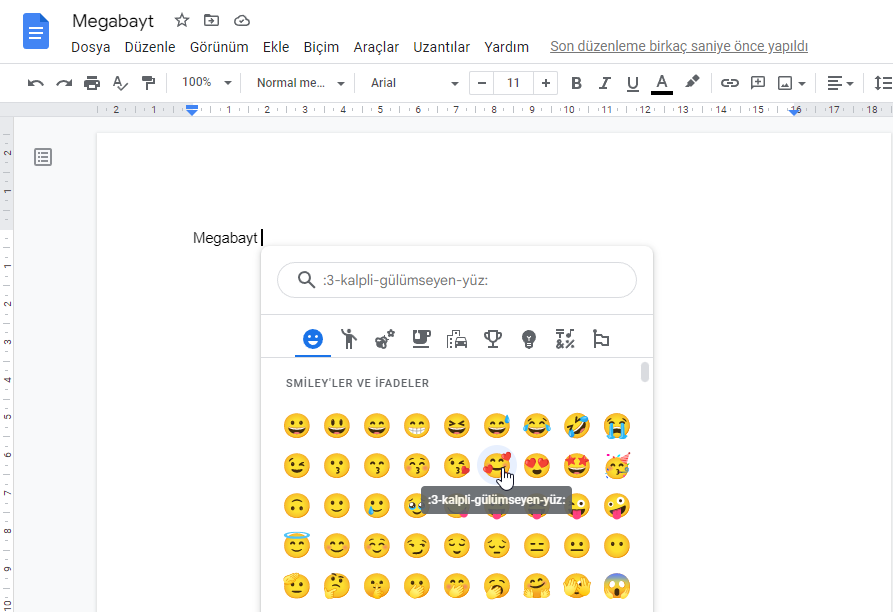Viewport: 893px width, 612px height.
Task: Open the document outline icon
Action: [43, 157]
